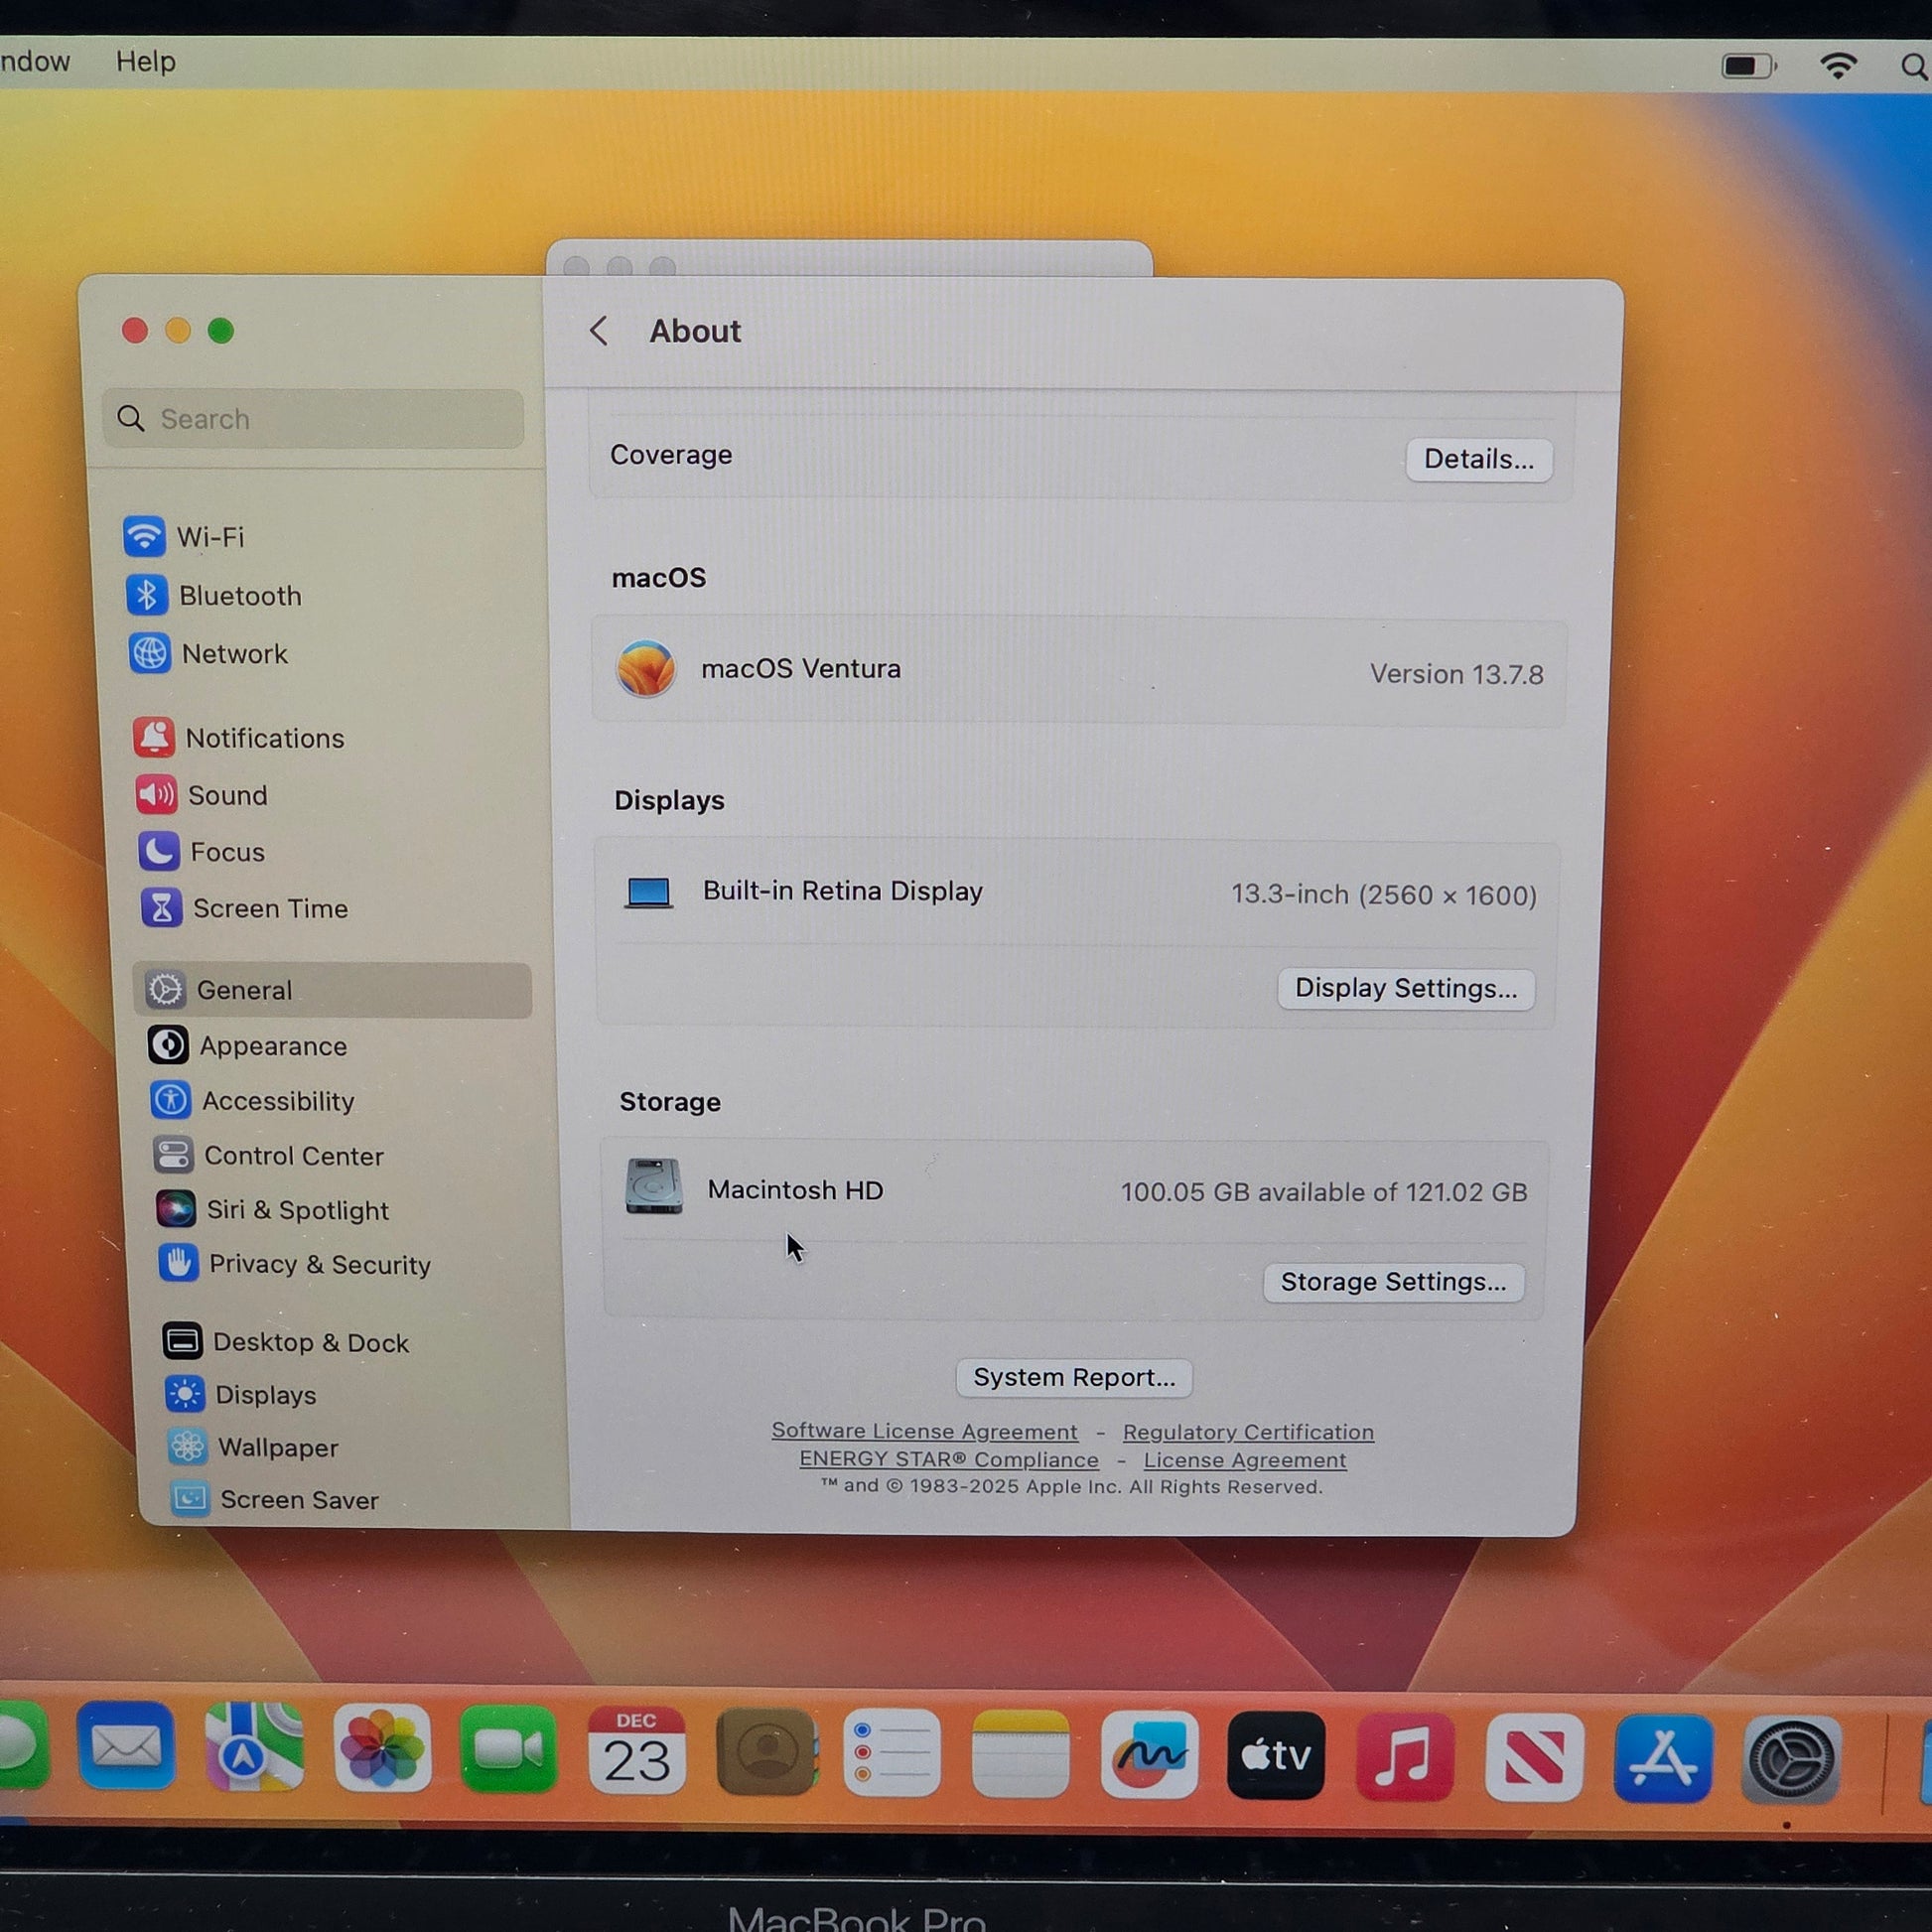The width and height of the screenshot is (1932, 1932).
Task: Open the System Report button
Action: [1073, 1377]
